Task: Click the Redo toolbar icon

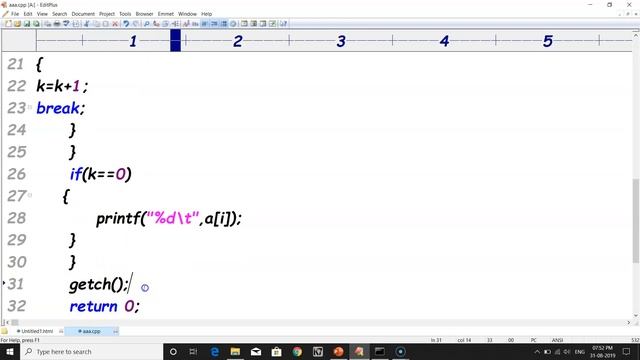Action: pyautogui.click(x=136, y=24)
